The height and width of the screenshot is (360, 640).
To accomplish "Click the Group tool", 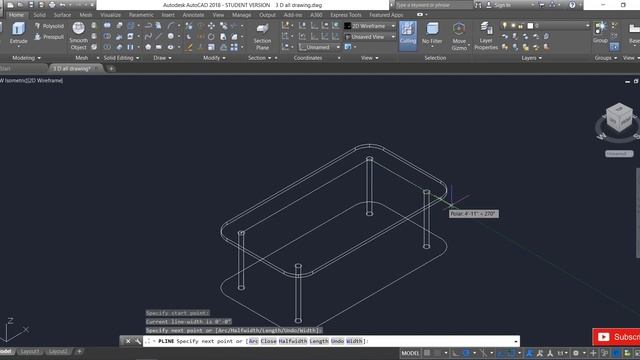I will 600,33.
